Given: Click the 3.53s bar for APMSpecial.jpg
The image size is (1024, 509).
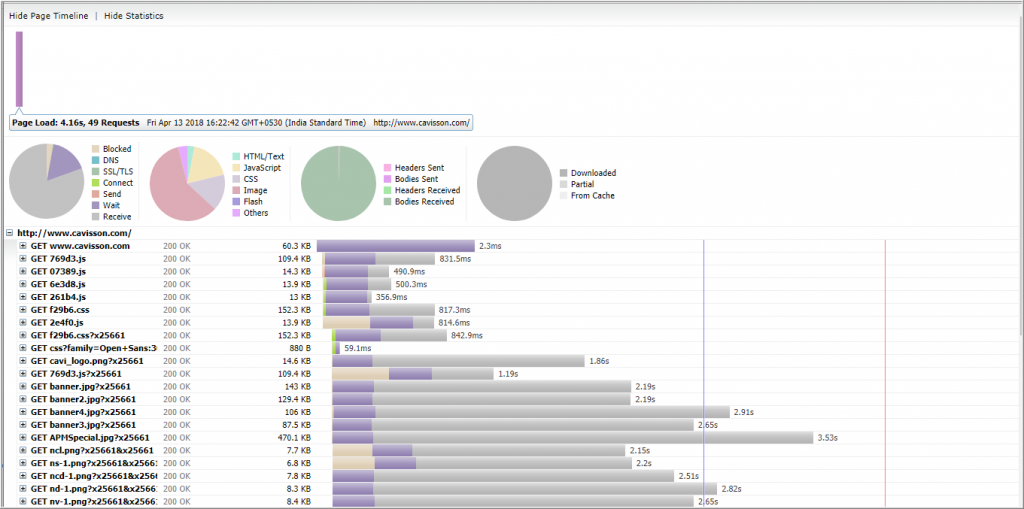Looking at the screenshot, I should tap(573, 438).
